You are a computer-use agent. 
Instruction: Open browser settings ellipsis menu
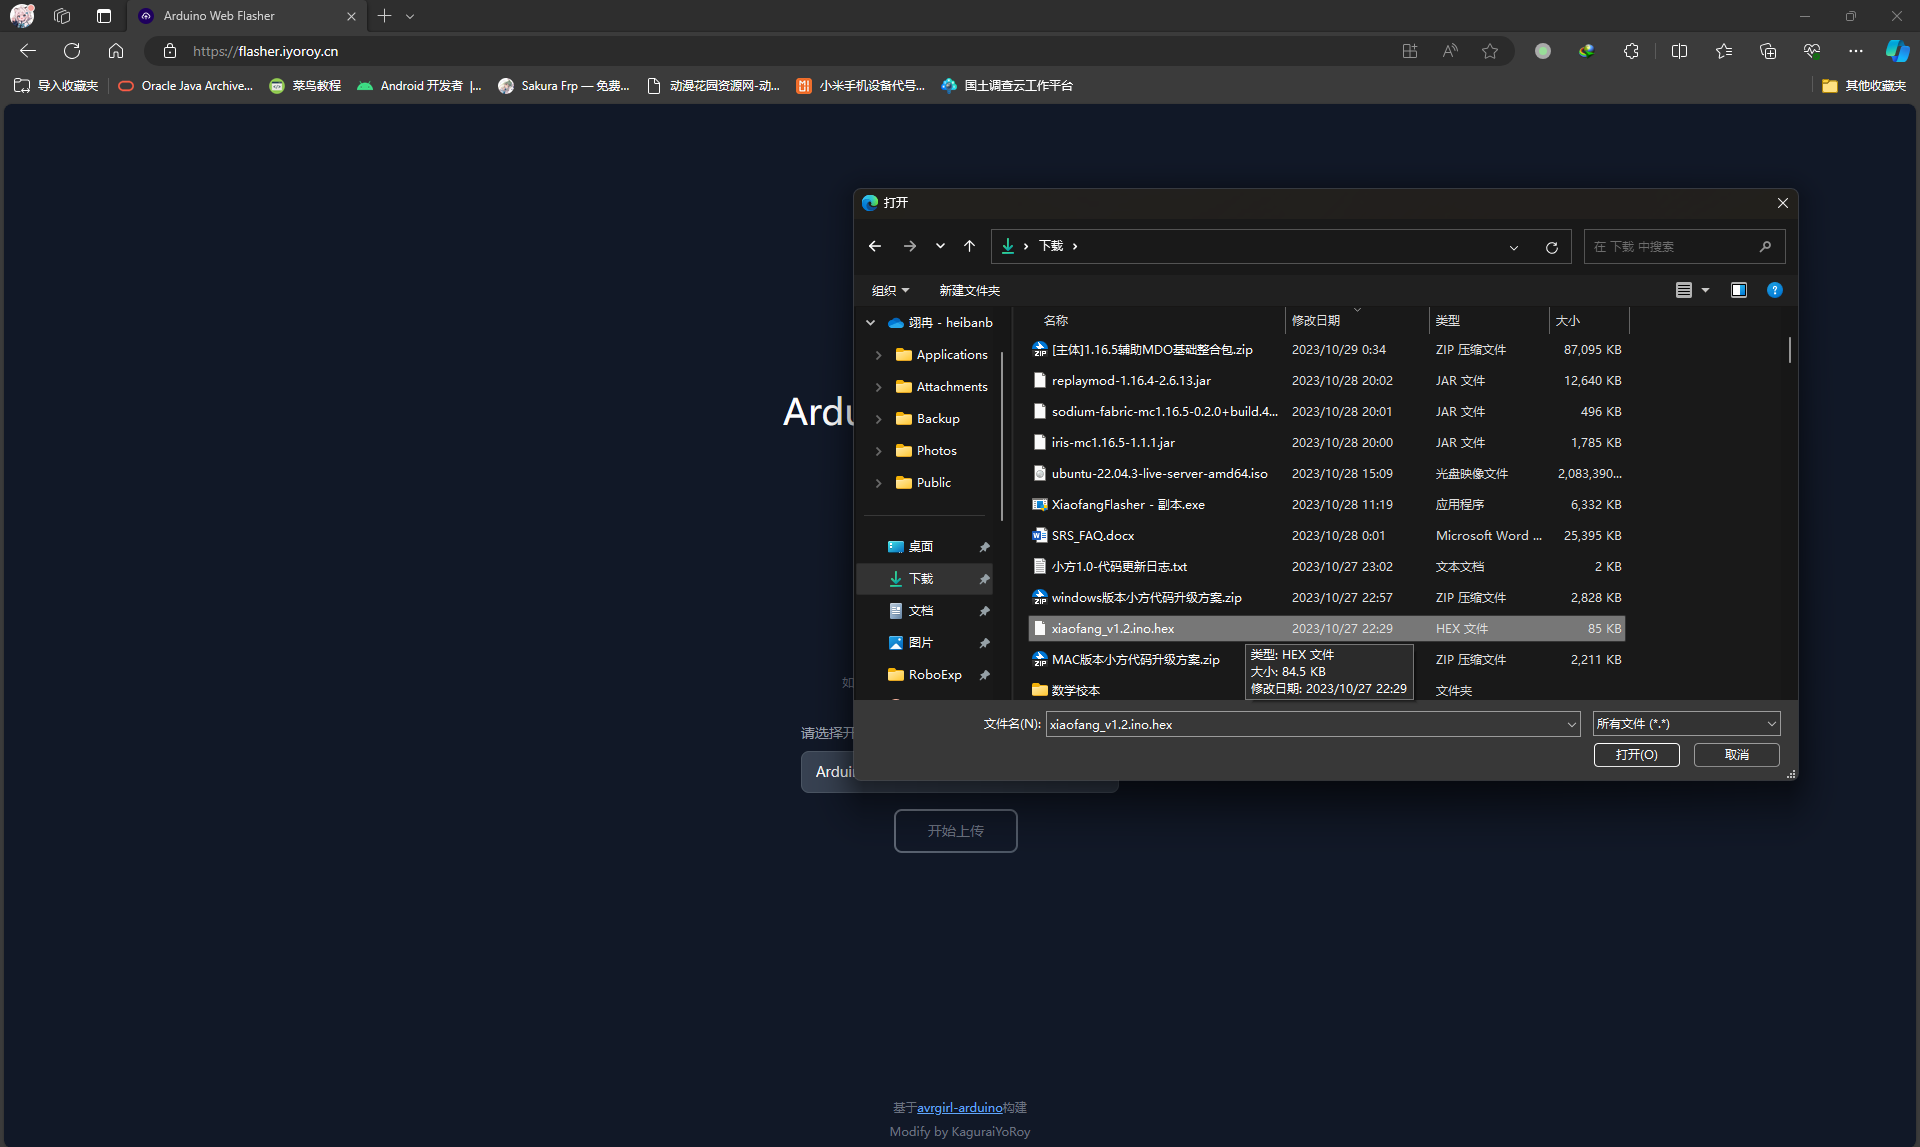1856,51
